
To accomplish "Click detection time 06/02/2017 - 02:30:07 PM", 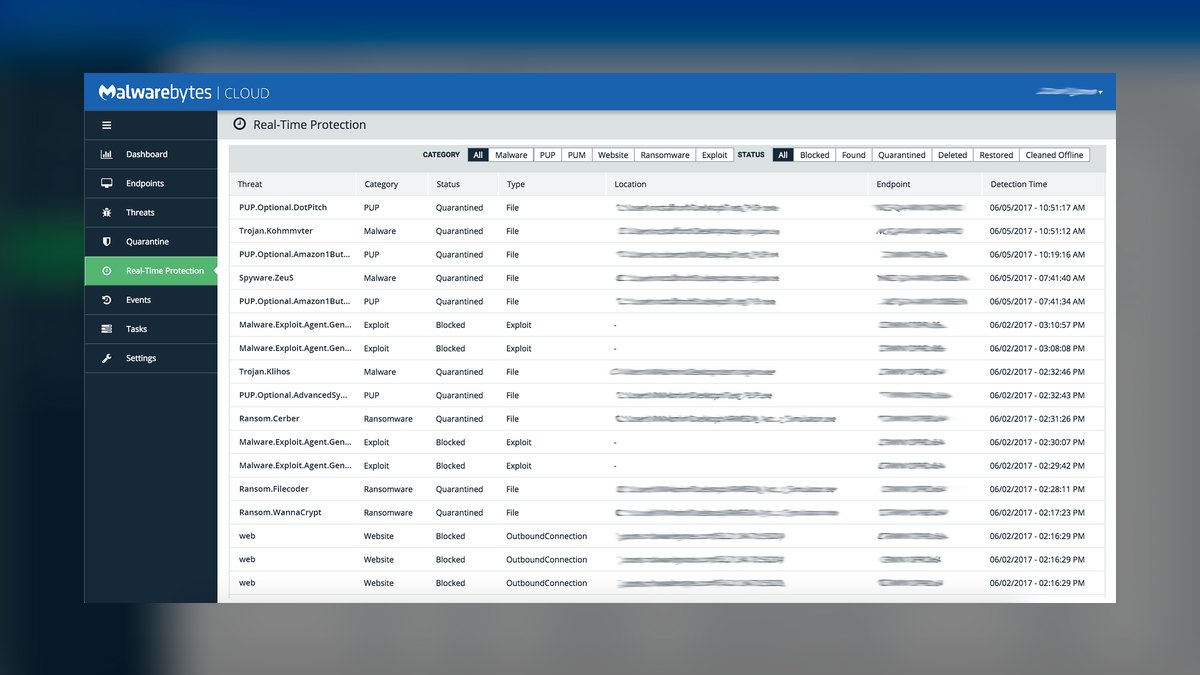I will coord(1037,442).
